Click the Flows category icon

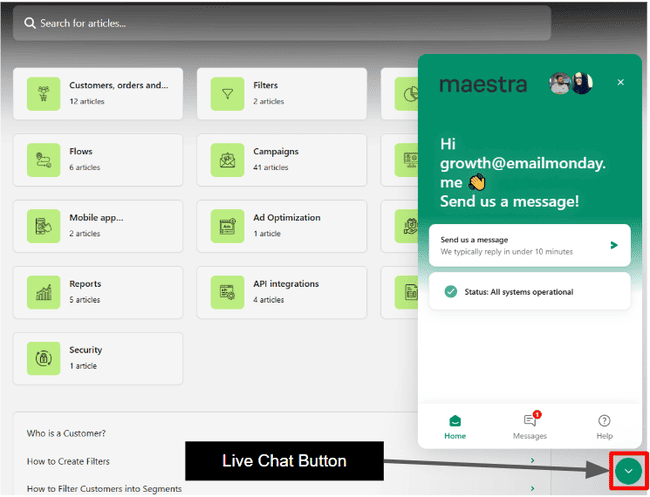pos(44,160)
